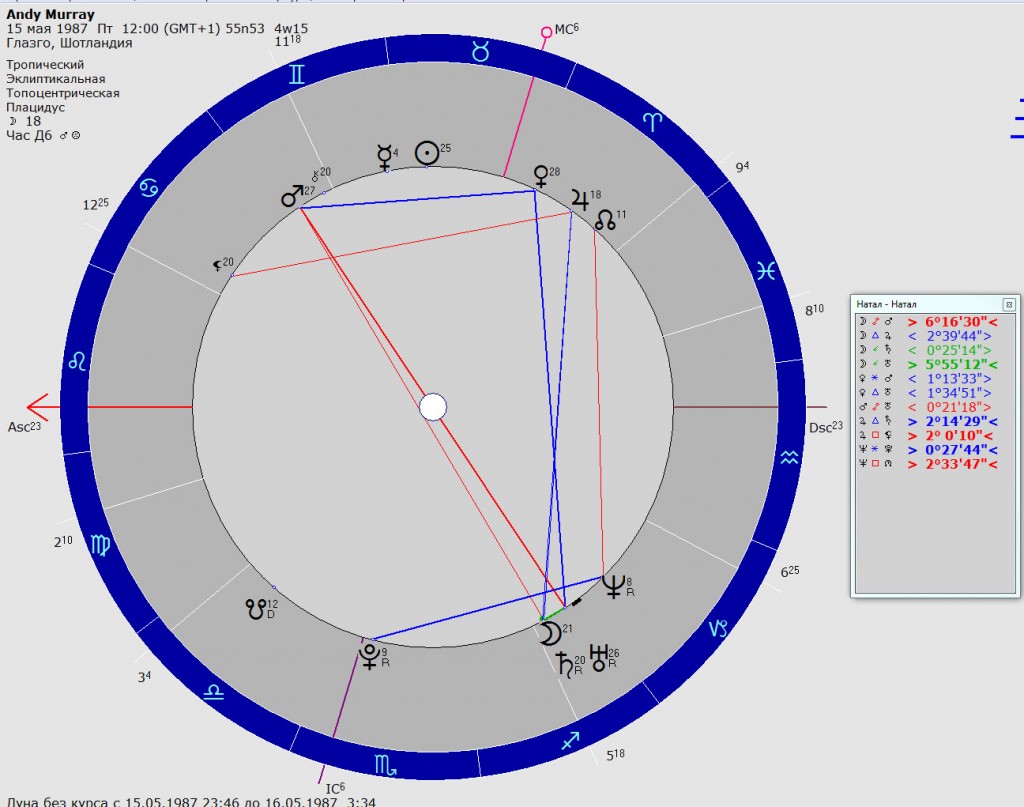Click the Jupiter glyph marked 18
Viewport: 1024px width, 807px height.
[579, 199]
